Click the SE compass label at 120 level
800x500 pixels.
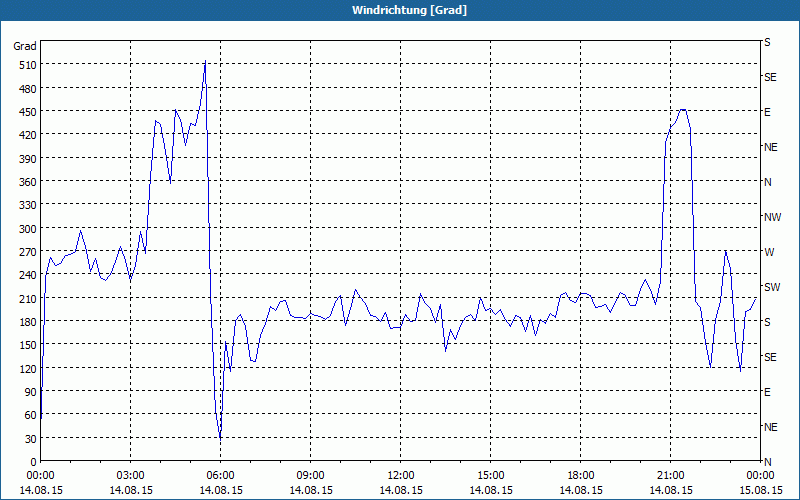[x=770, y=357]
